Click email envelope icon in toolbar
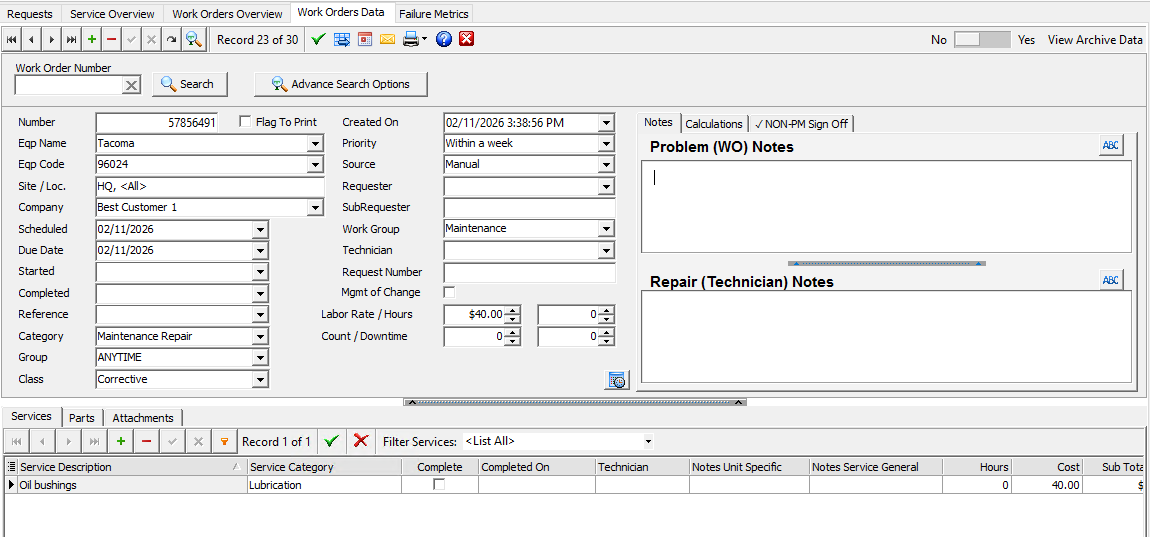The image size is (1150, 537). pos(387,40)
